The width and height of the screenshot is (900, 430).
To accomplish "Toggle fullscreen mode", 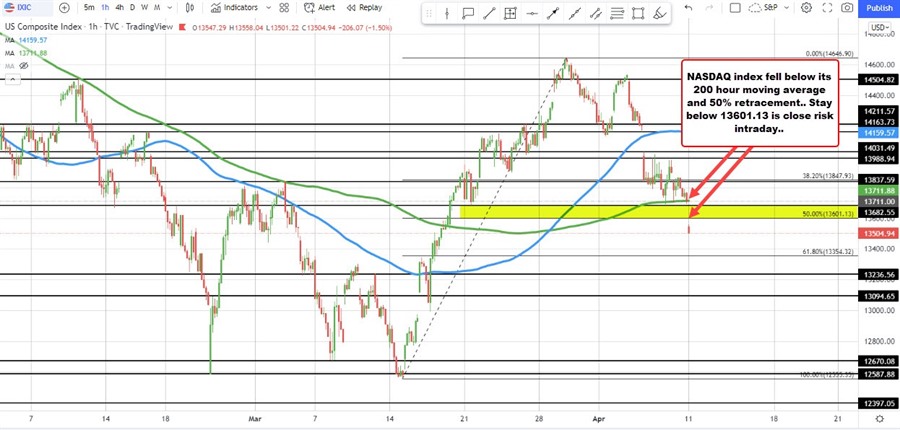I will coord(827,7).
